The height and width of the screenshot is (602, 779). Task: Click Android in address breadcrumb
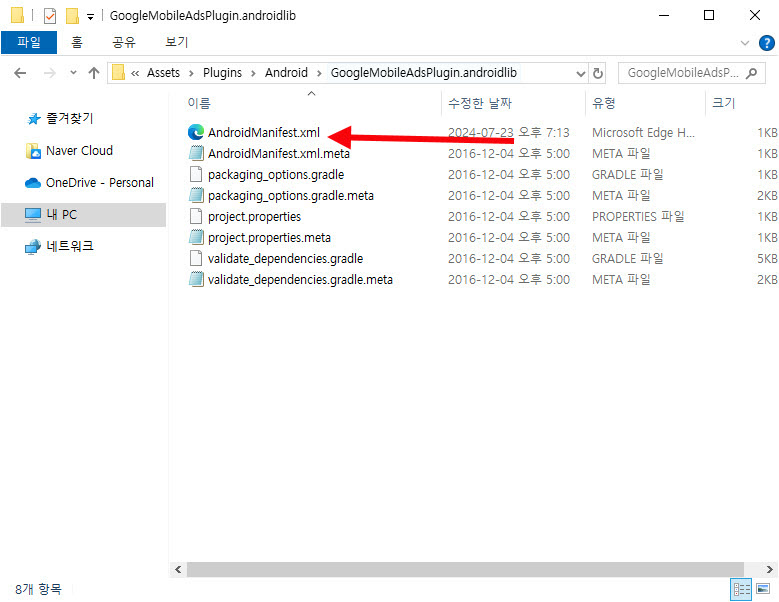(x=286, y=73)
